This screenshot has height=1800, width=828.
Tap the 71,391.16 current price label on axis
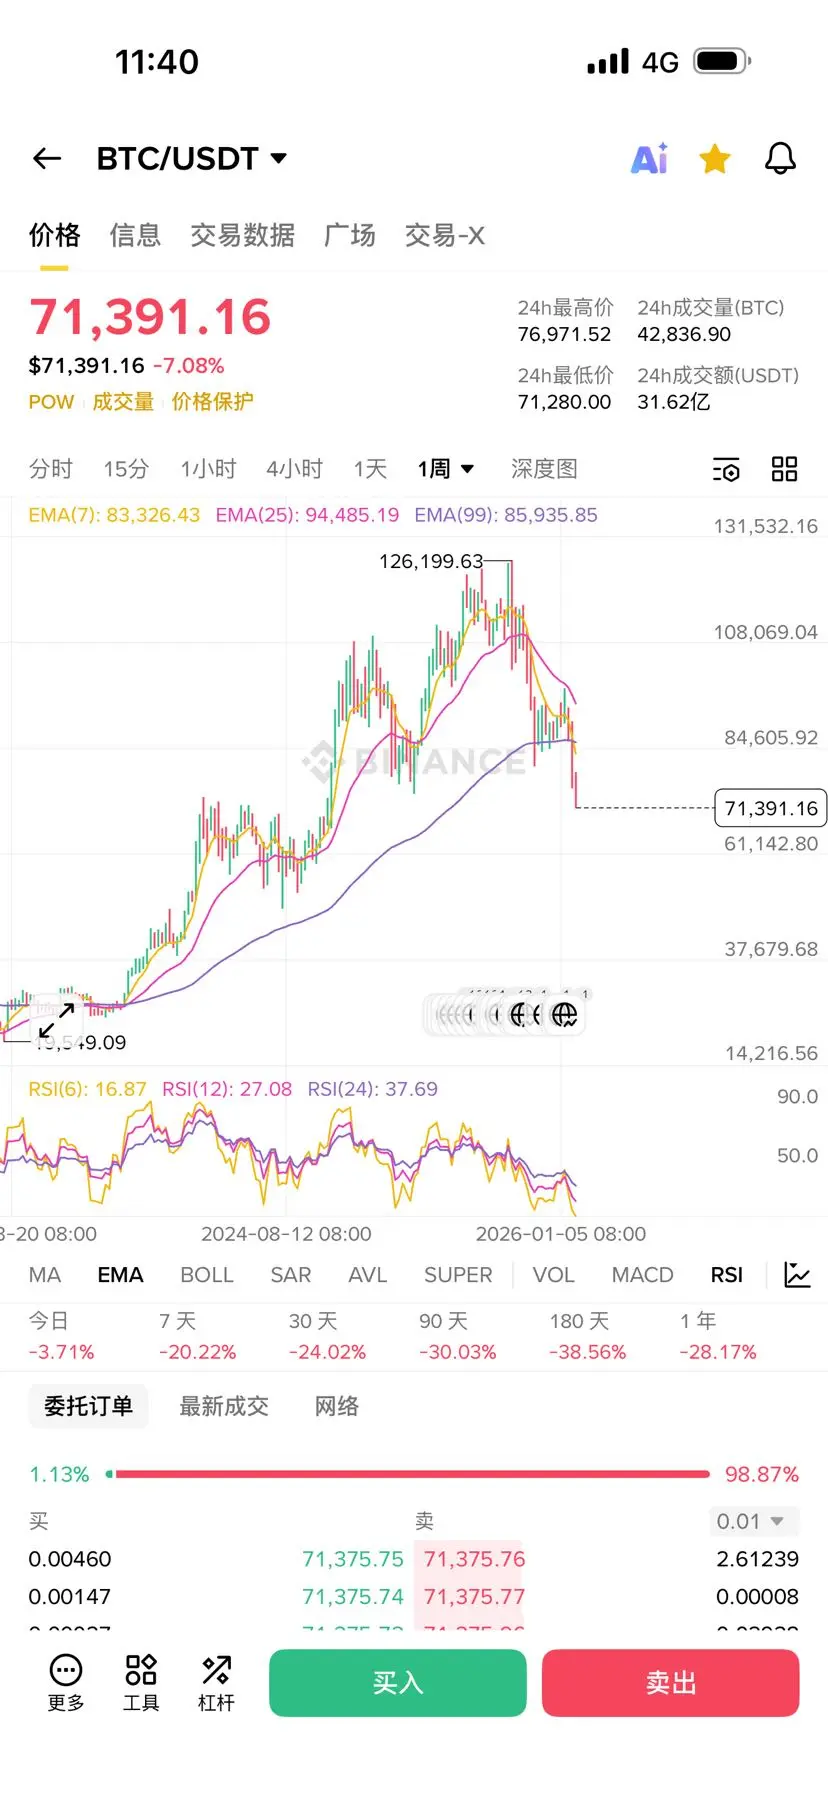tap(771, 808)
